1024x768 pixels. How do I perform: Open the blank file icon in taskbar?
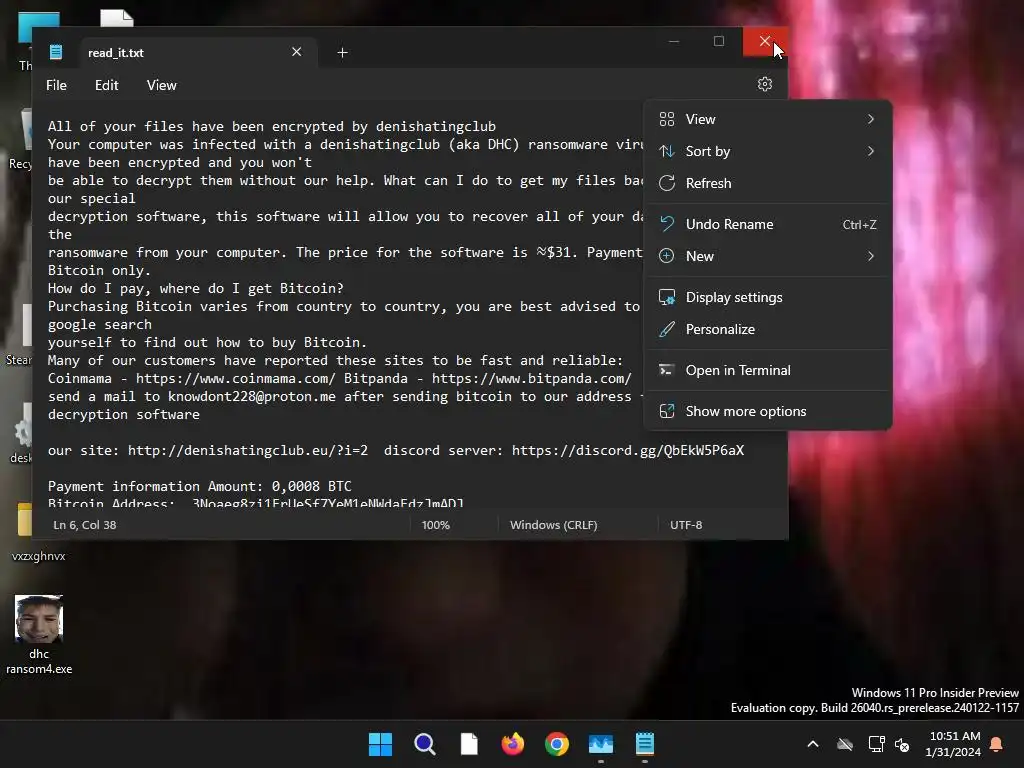coord(469,744)
